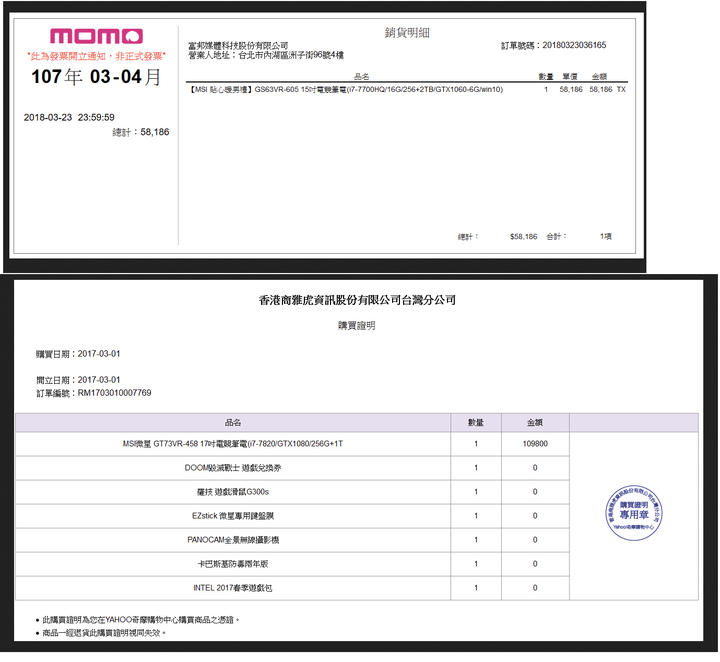Select the invoice period 107年 03-04月
720x662 pixels.
point(96,77)
